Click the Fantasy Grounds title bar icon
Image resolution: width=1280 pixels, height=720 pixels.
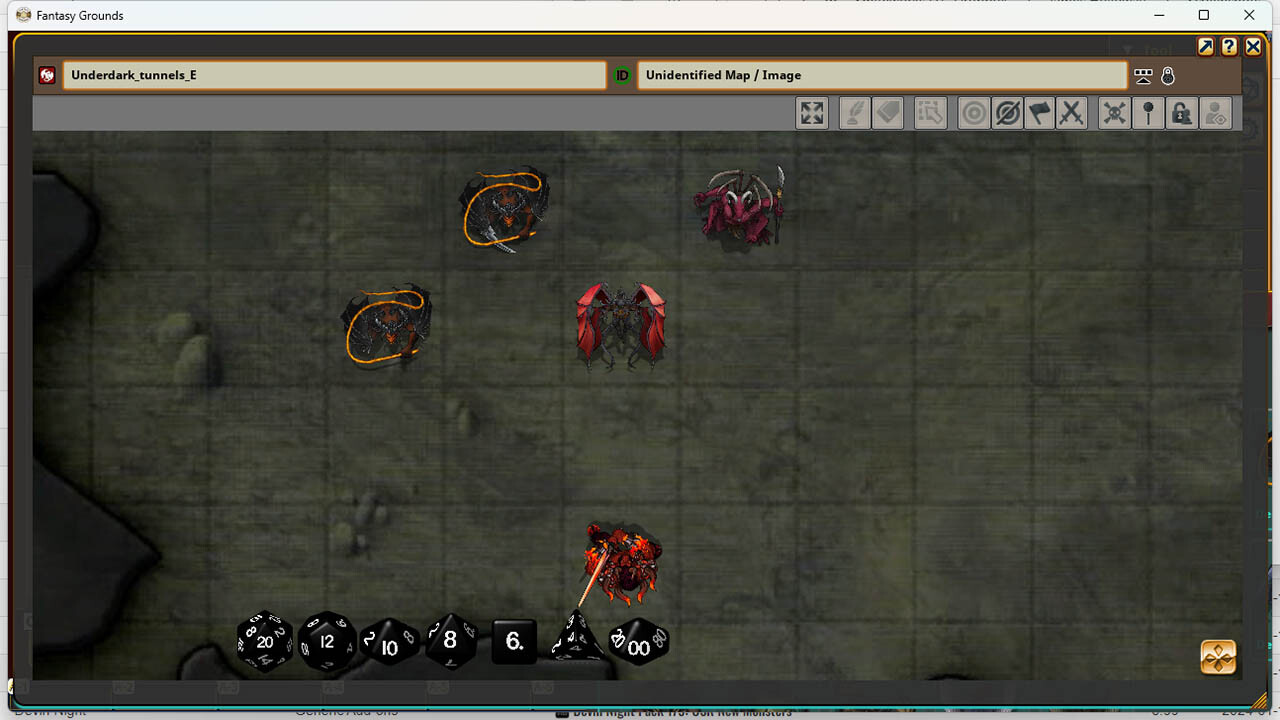24,15
